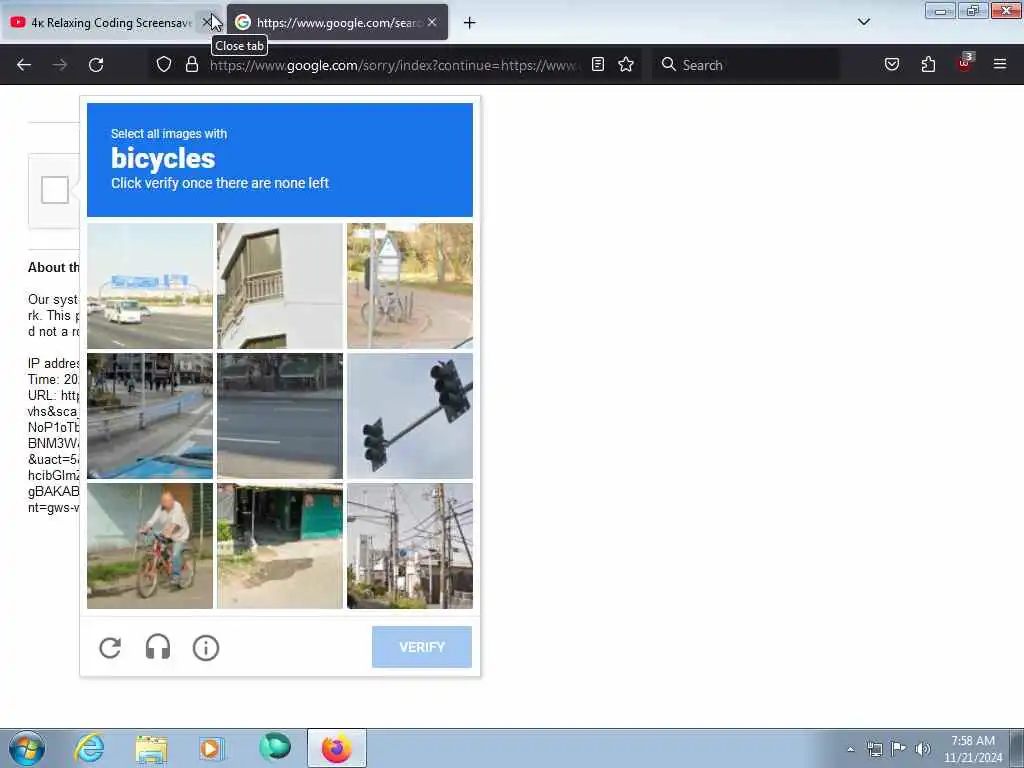Reload the current page
Viewport: 1024px width, 768px height.
click(x=96, y=65)
